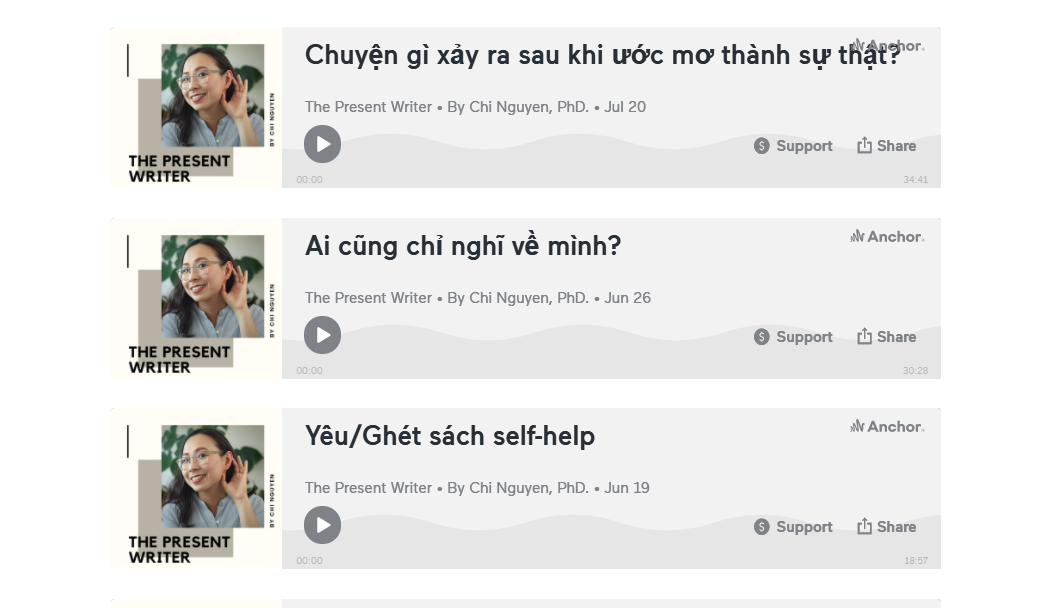Click the Share button on the third episode
This screenshot has height=608, width=1060.
click(x=887, y=526)
